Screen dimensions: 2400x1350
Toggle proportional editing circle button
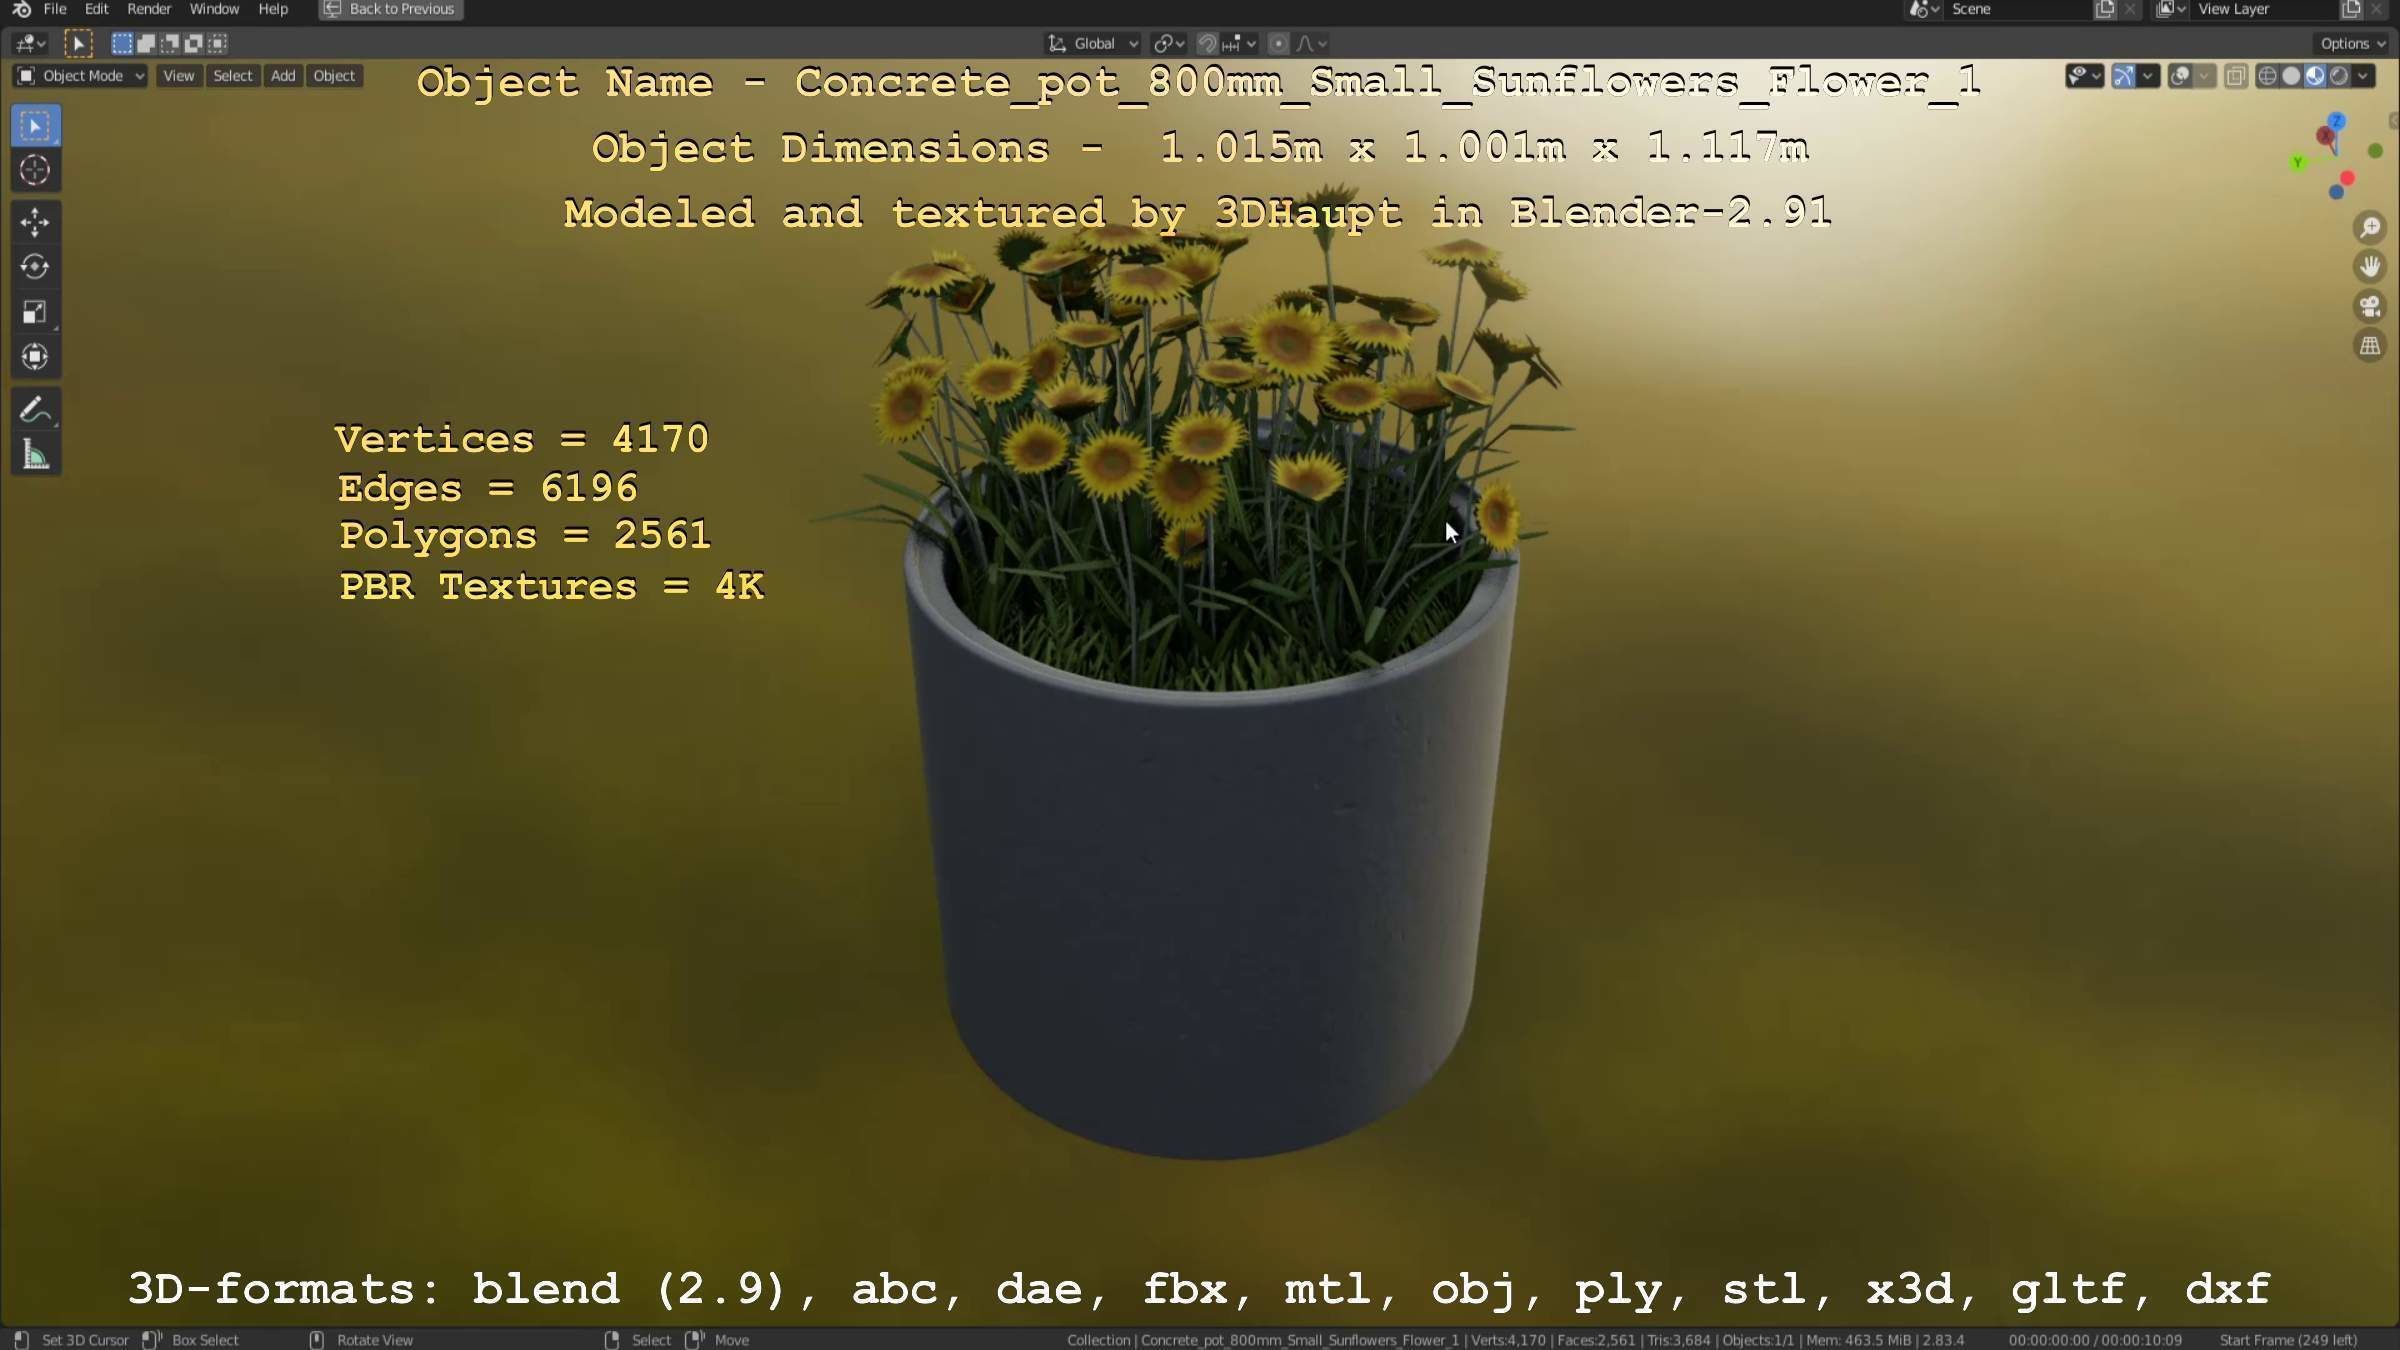1278,43
